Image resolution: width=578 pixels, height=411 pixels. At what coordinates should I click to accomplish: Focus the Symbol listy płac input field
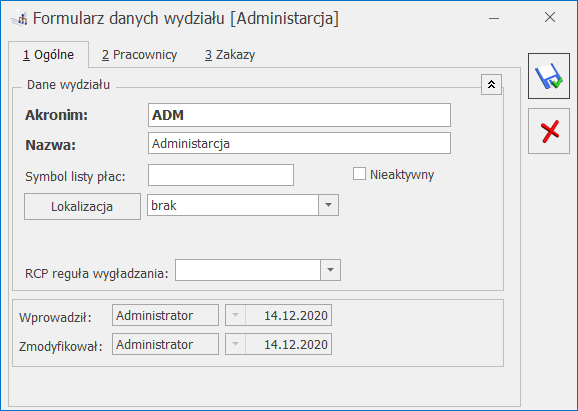coord(221,175)
